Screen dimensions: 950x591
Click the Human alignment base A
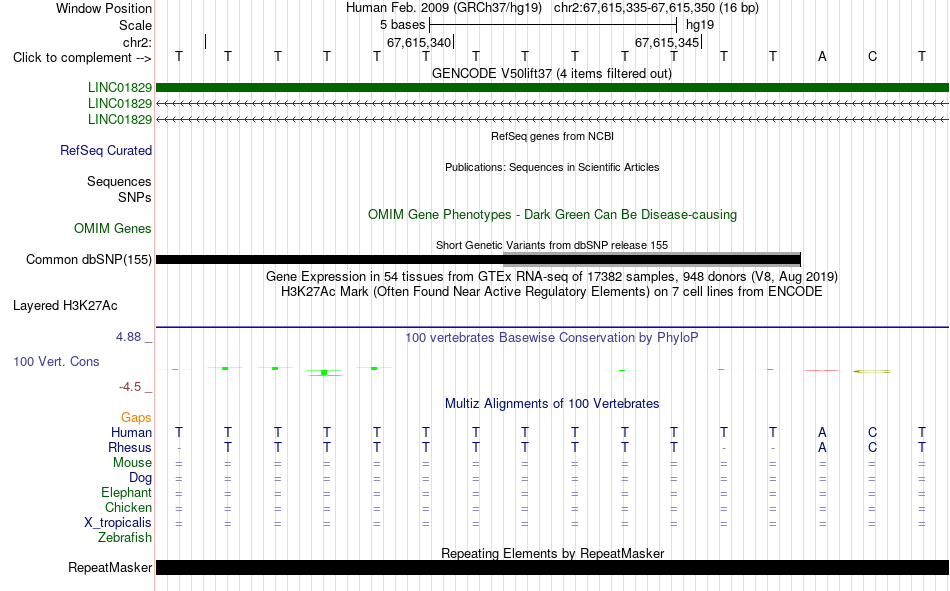click(x=822, y=432)
